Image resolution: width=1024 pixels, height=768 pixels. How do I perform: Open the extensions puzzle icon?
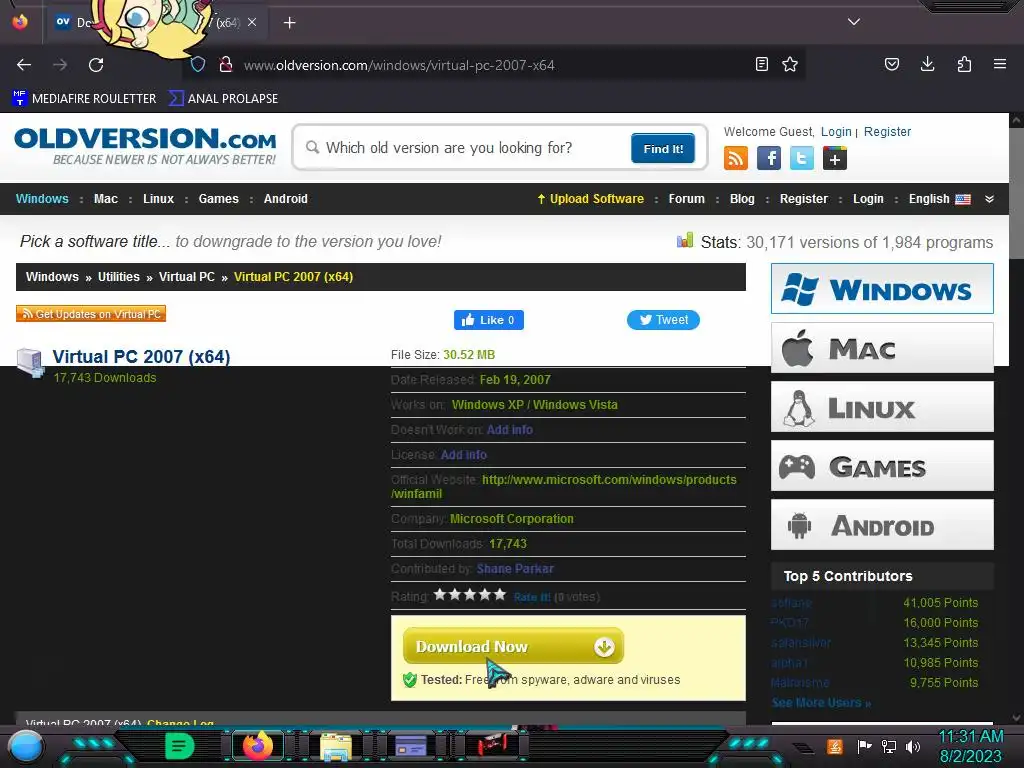click(x=964, y=64)
